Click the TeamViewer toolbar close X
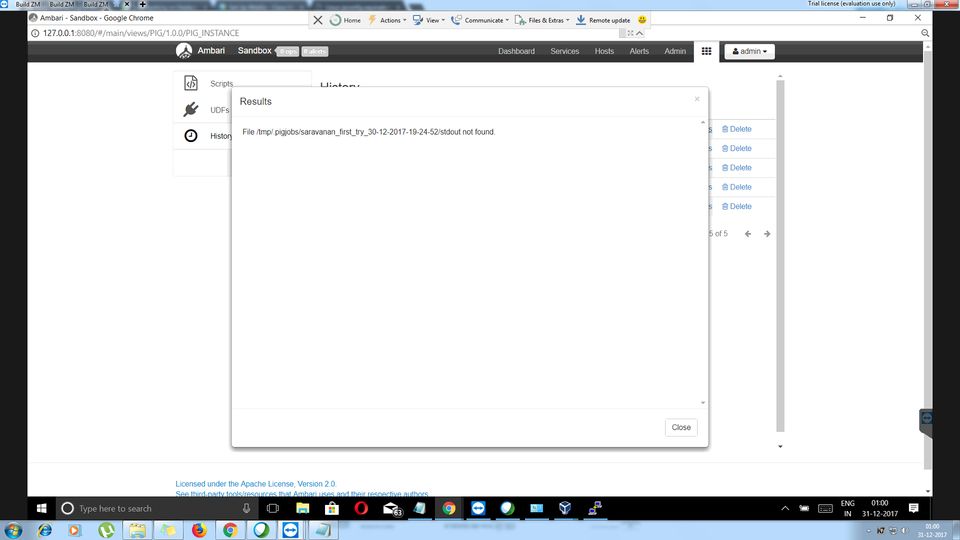 tap(318, 20)
